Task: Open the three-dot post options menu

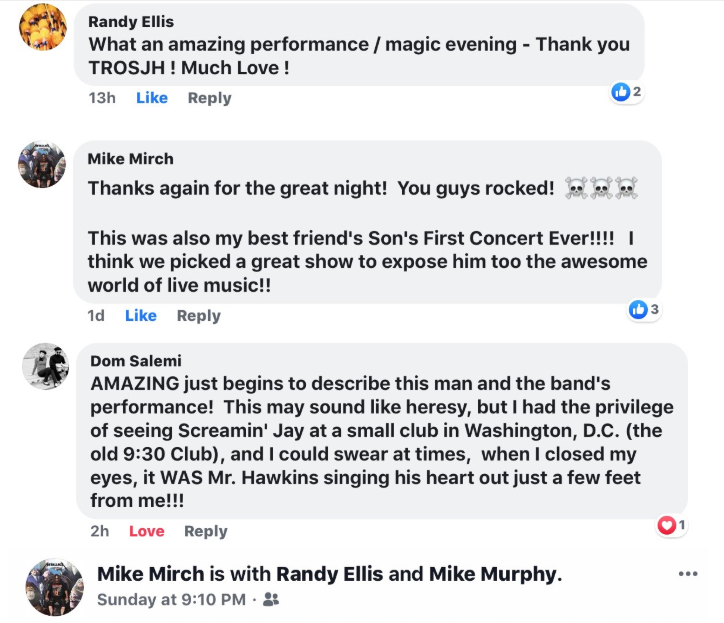Action: pos(687,574)
